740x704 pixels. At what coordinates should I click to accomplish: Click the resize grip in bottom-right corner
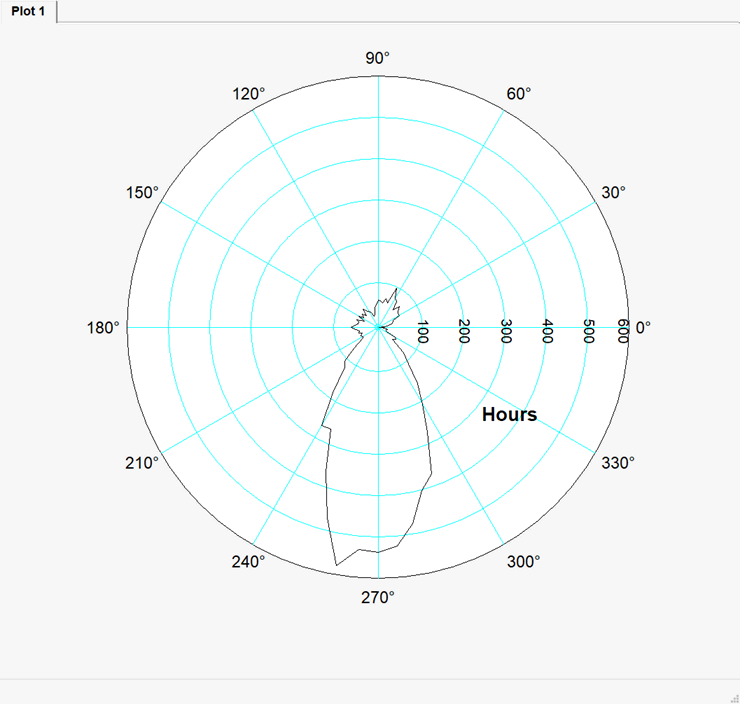pyautogui.click(x=731, y=695)
